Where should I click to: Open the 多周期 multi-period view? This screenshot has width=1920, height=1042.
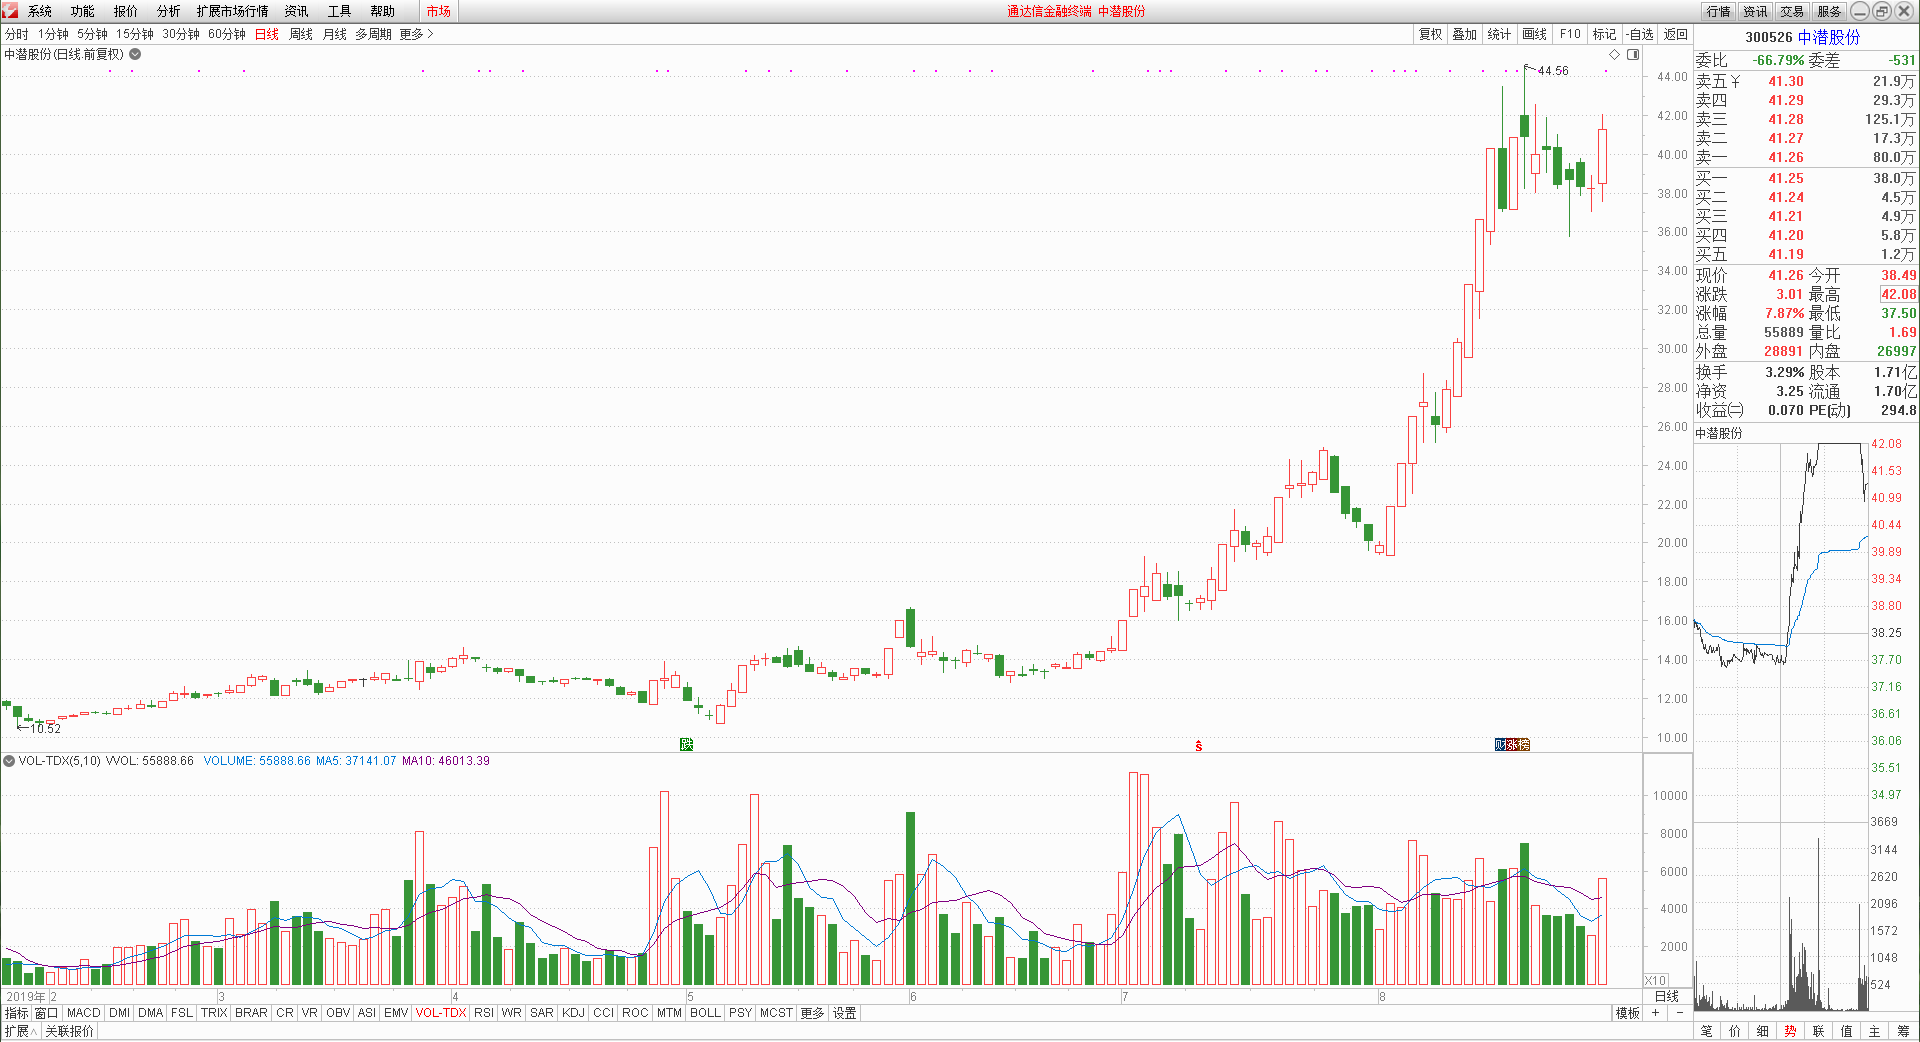[374, 34]
